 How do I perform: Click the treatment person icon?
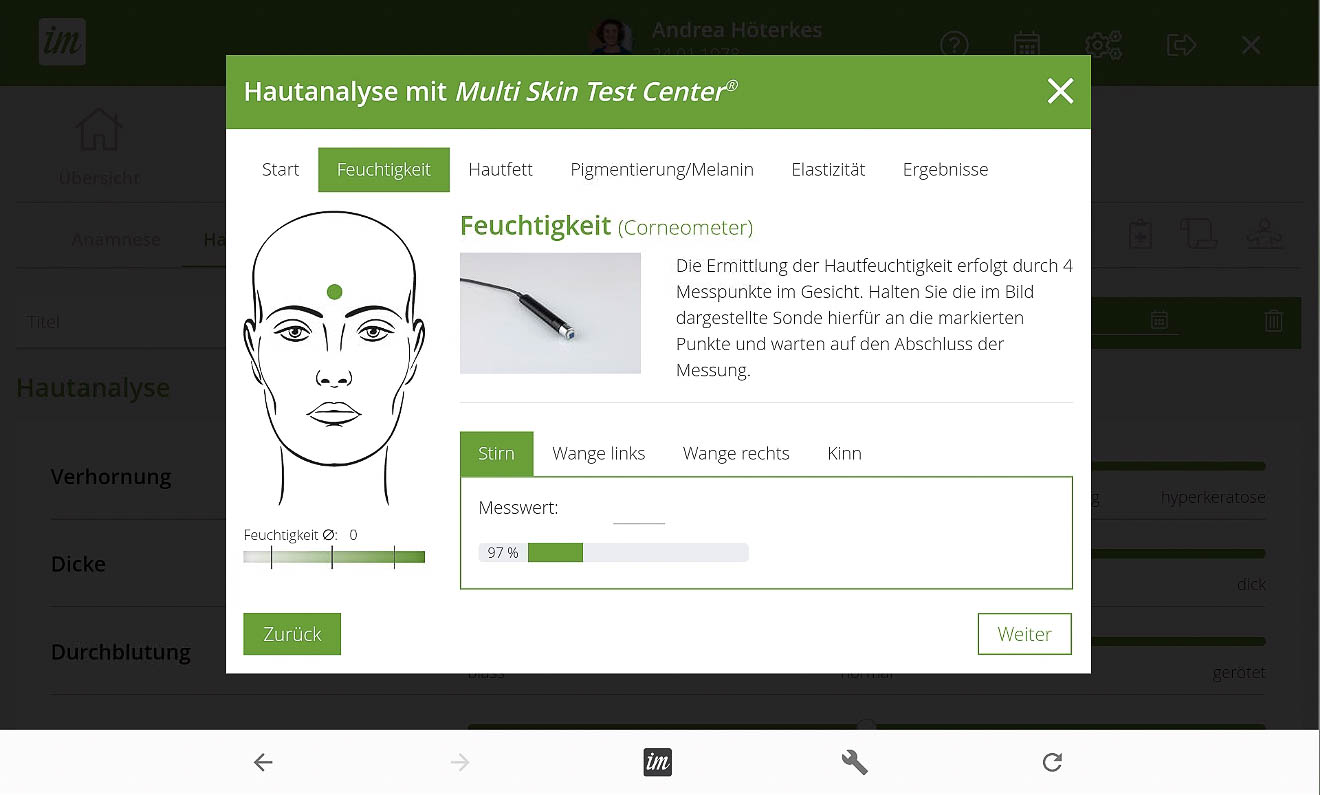coord(1265,234)
